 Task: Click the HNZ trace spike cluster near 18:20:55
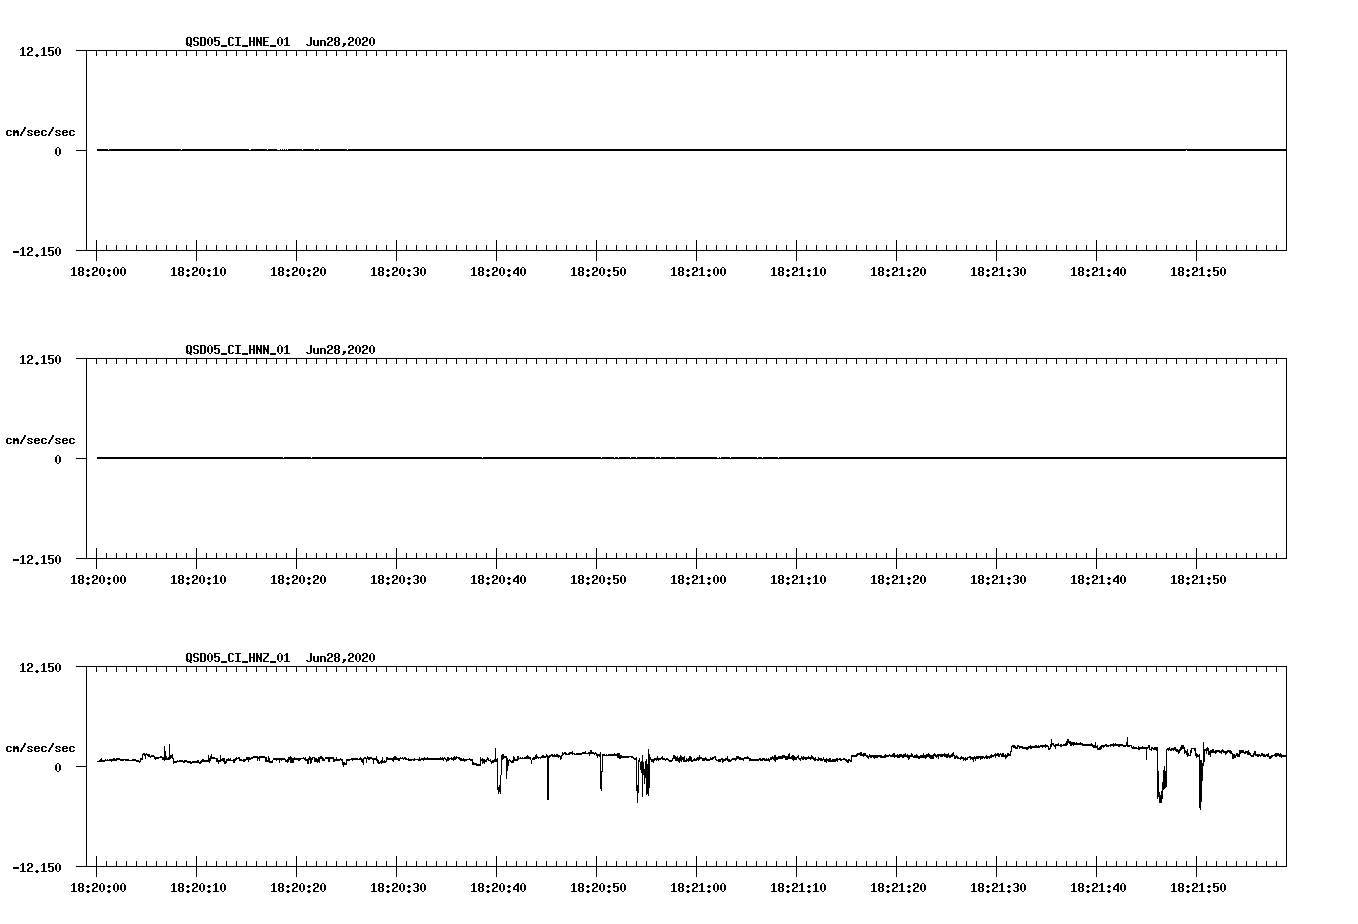click(643, 776)
